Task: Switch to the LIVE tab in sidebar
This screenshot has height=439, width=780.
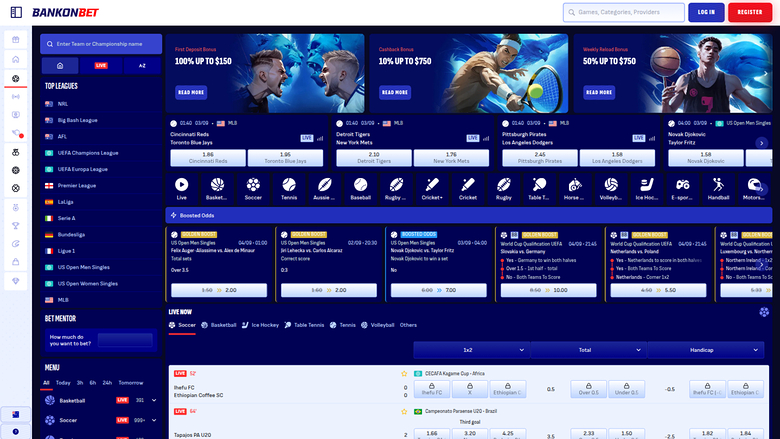Action: pos(101,66)
